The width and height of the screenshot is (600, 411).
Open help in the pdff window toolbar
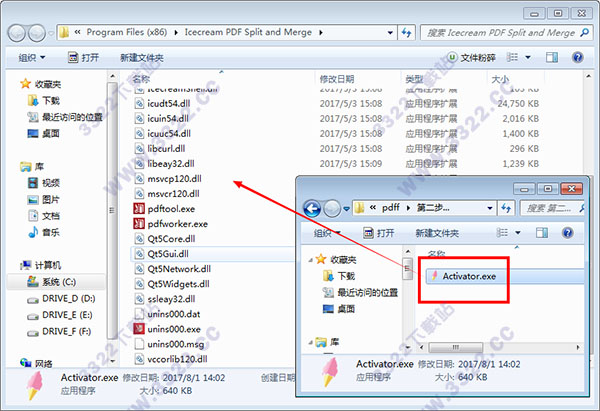[x=567, y=233]
